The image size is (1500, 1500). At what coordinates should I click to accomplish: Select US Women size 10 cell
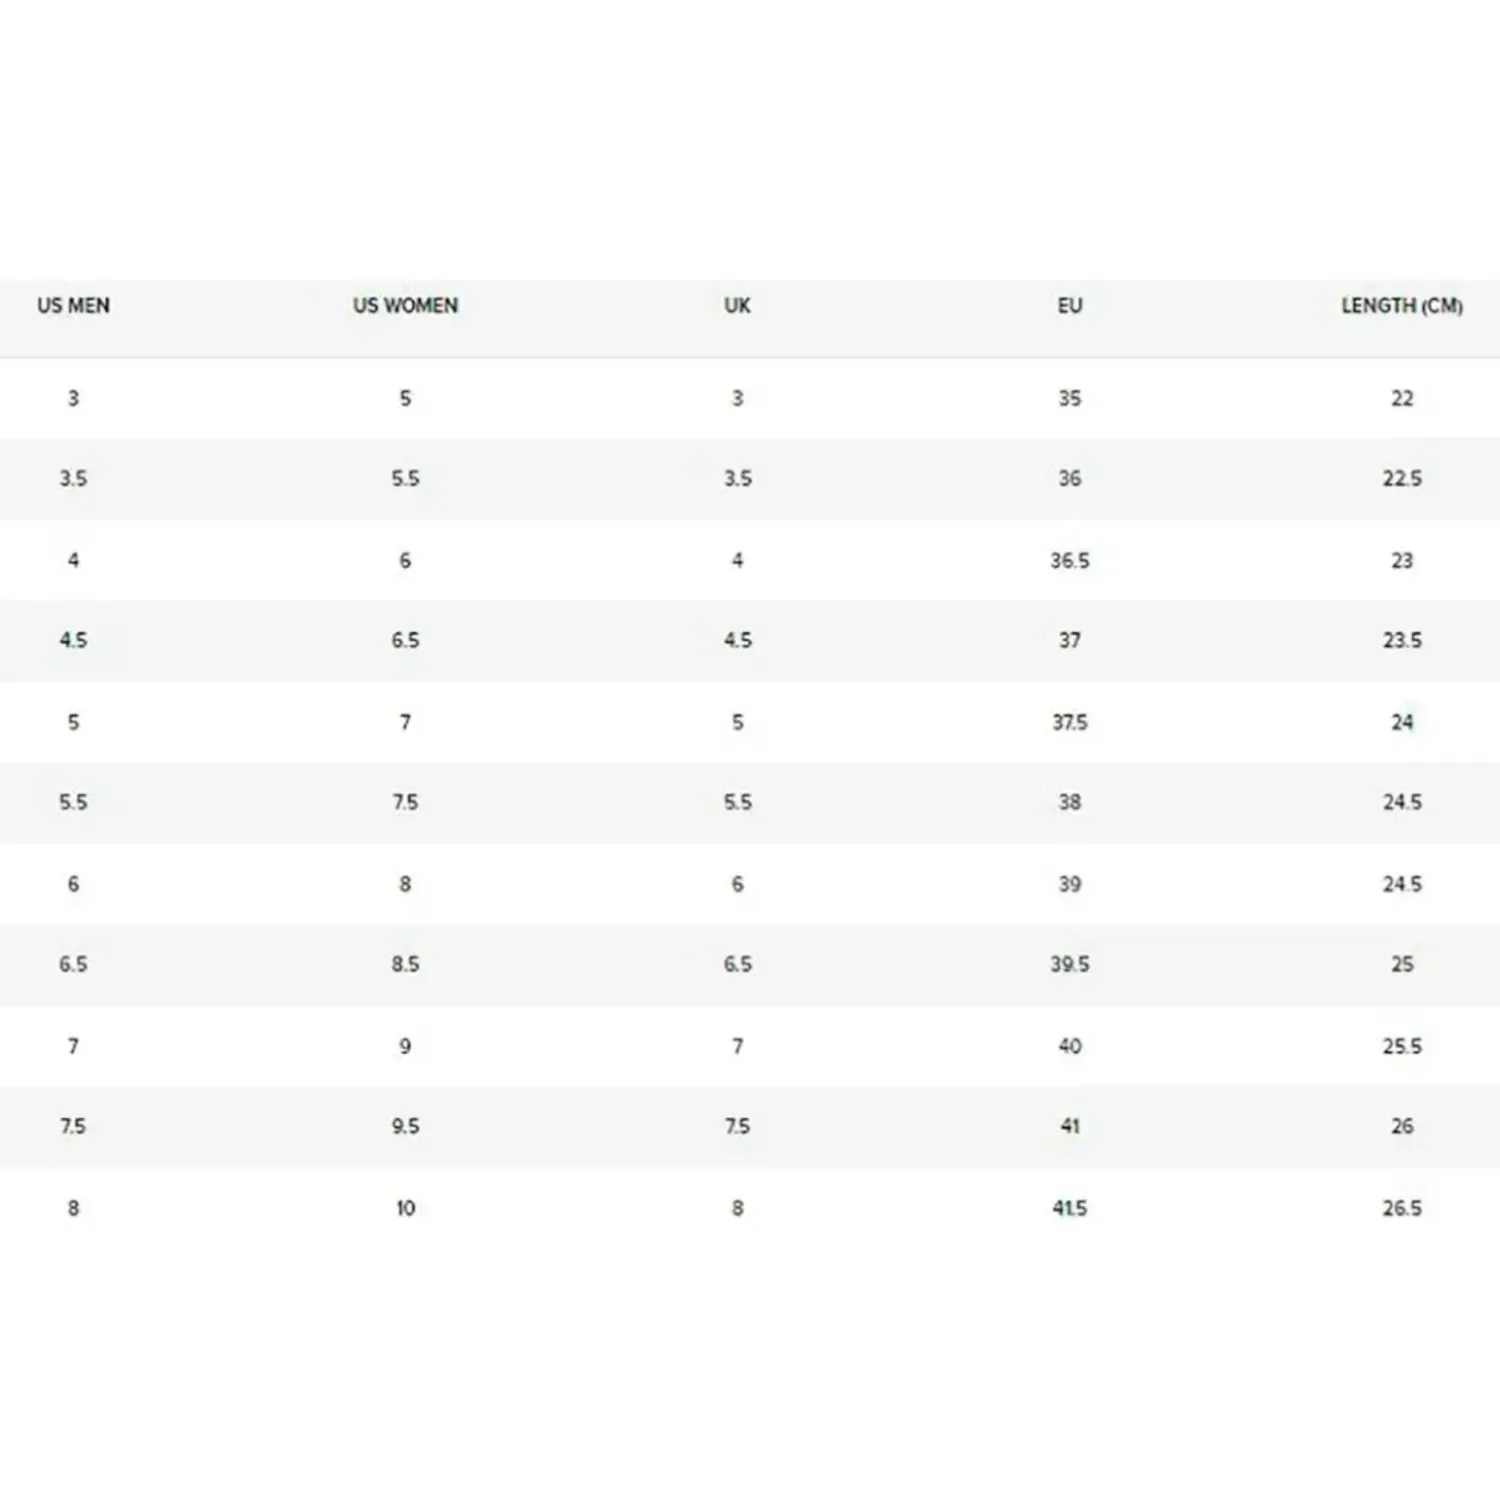pyautogui.click(x=405, y=1208)
